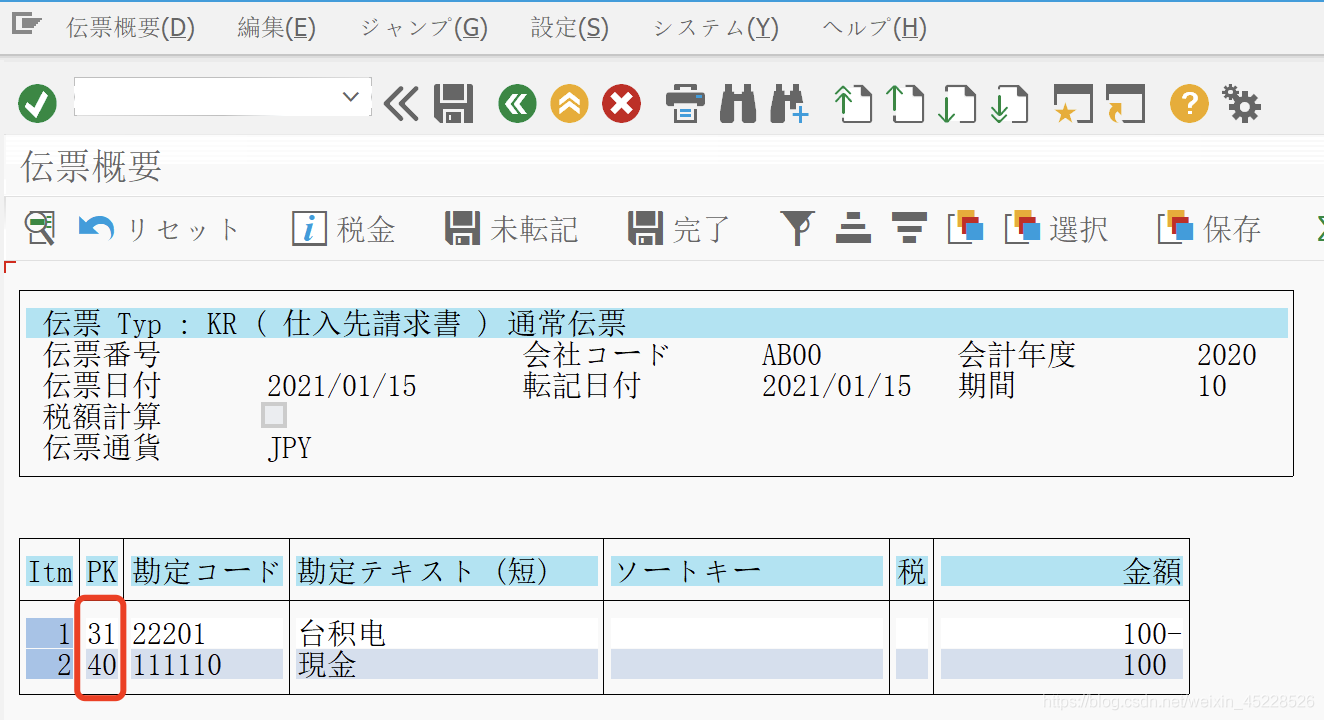The width and height of the screenshot is (1324, 720).
Task: Click the red Cancel X icon
Action: tap(621, 103)
